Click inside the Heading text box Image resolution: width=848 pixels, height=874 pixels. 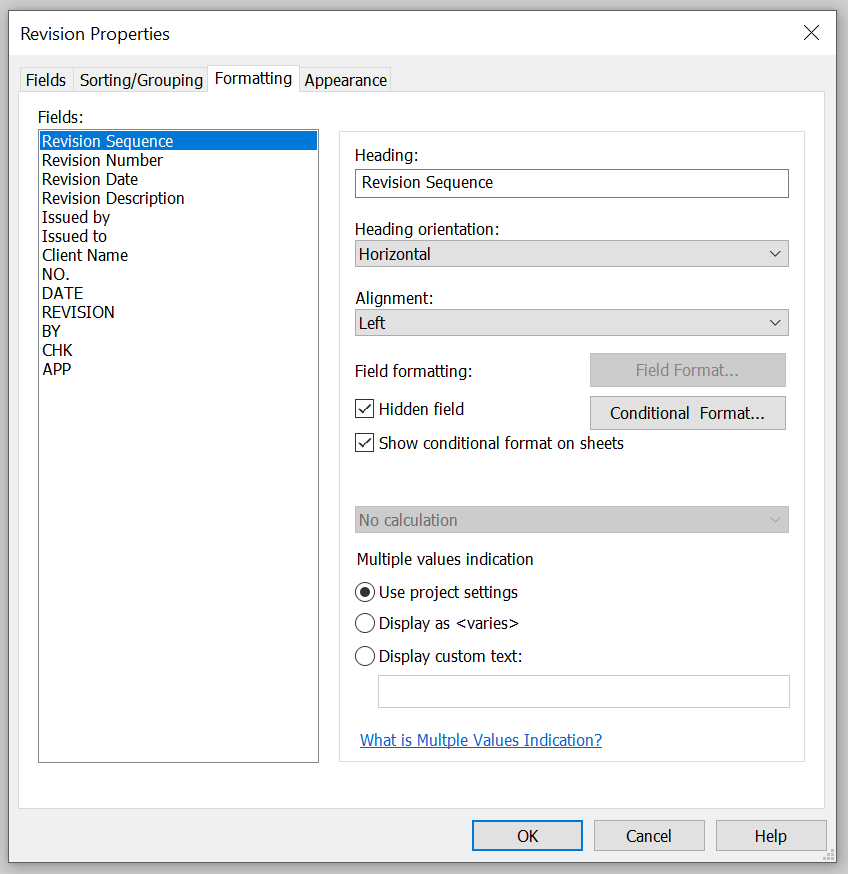tap(571, 183)
